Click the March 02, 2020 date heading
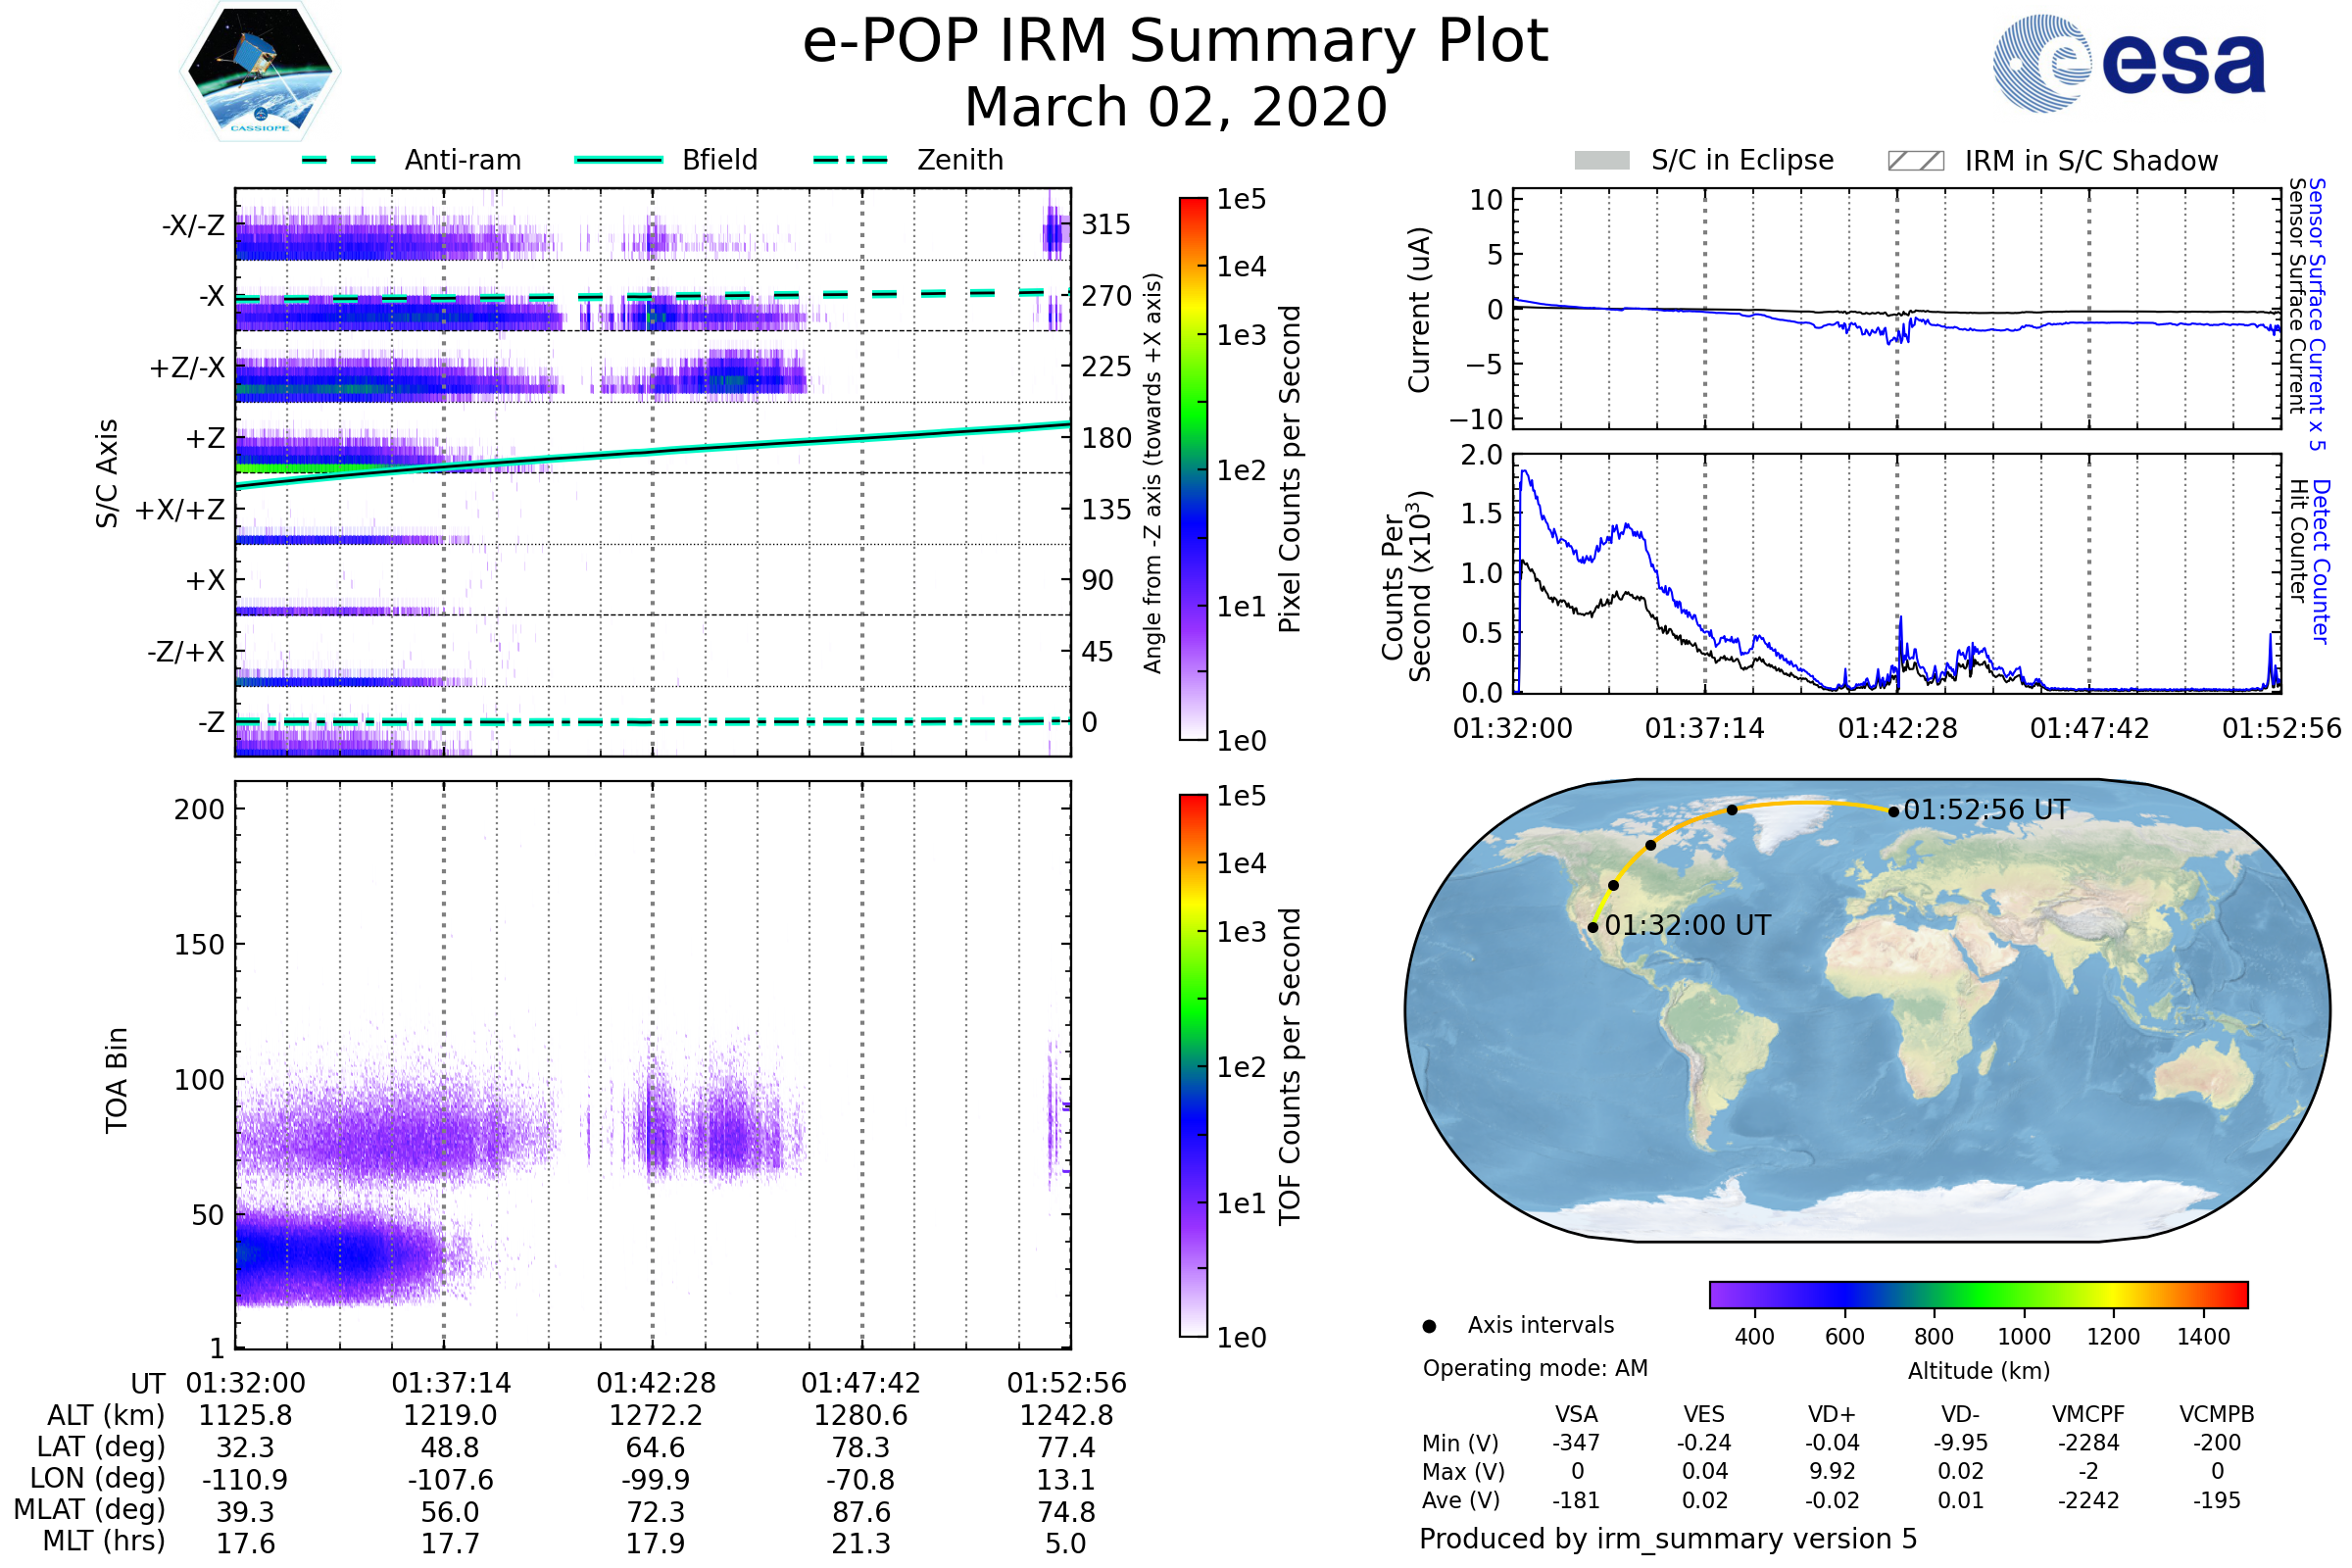The image size is (2352, 1568). 1175,107
